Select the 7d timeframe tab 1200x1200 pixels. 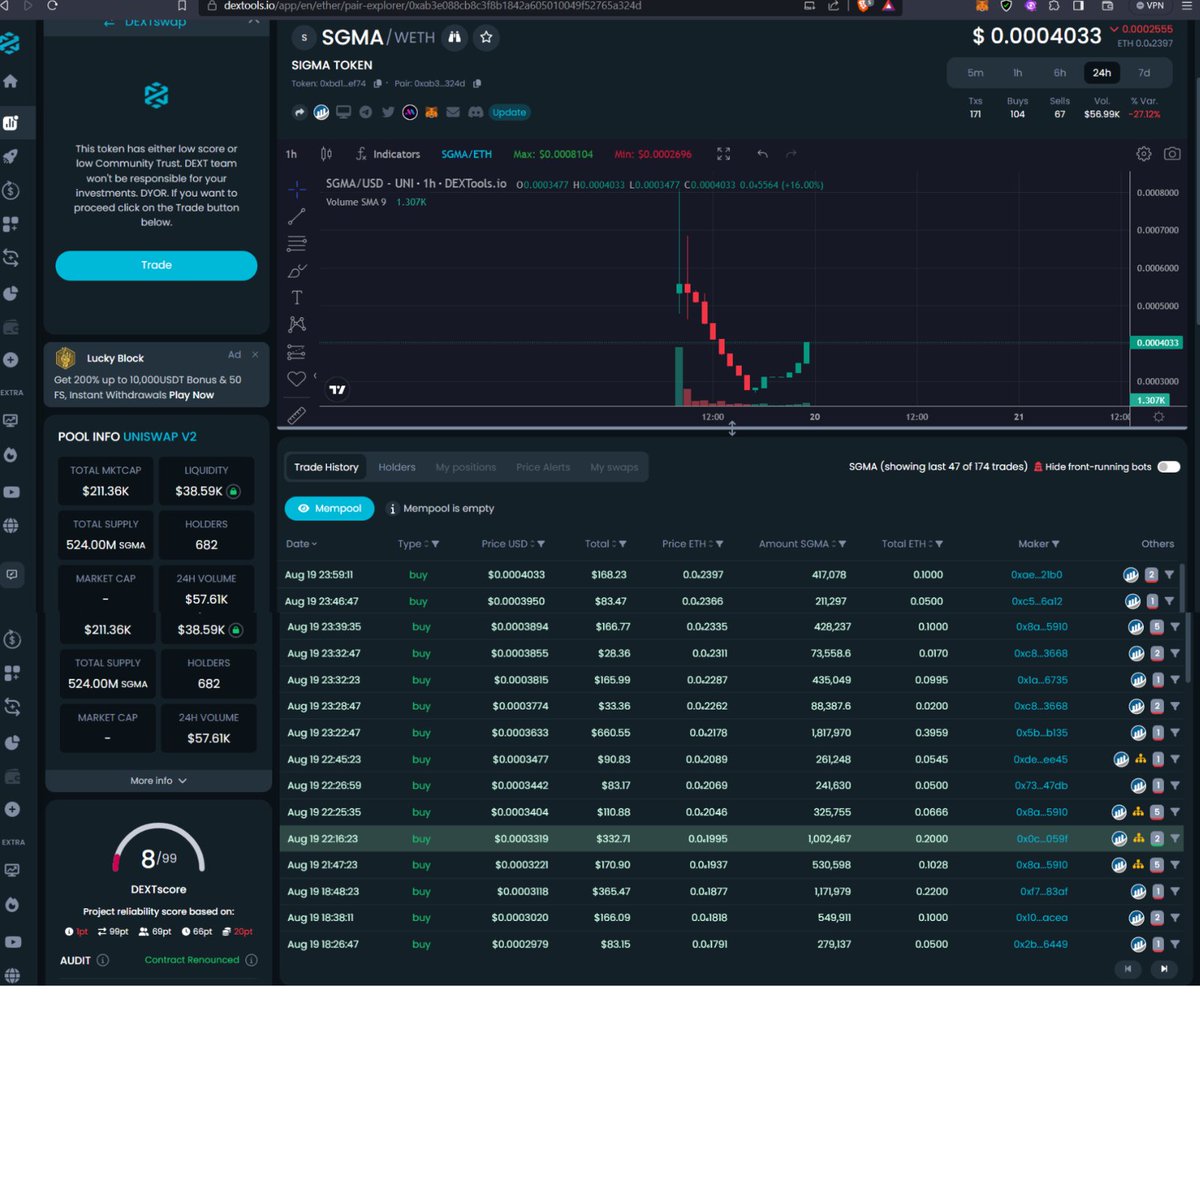click(x=1144, y=72)
